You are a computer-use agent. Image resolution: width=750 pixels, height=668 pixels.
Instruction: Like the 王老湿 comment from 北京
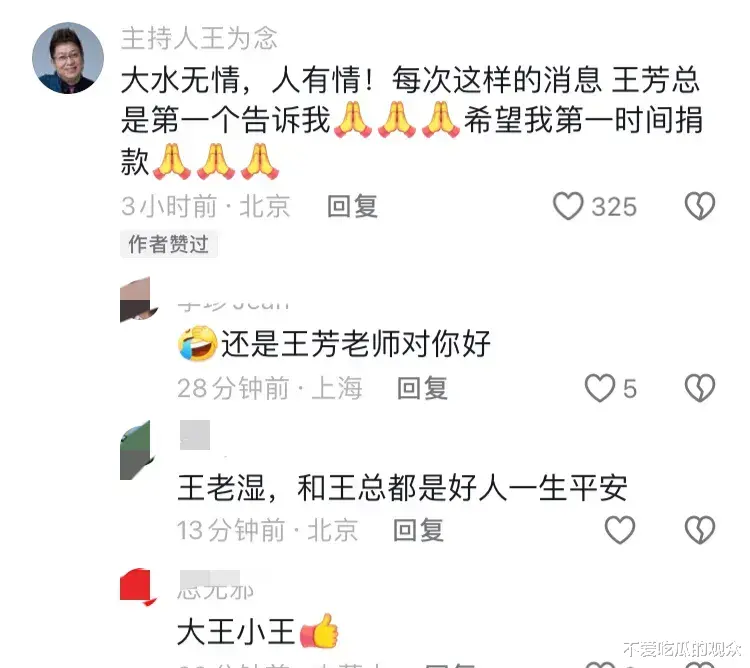click(620, 530)
